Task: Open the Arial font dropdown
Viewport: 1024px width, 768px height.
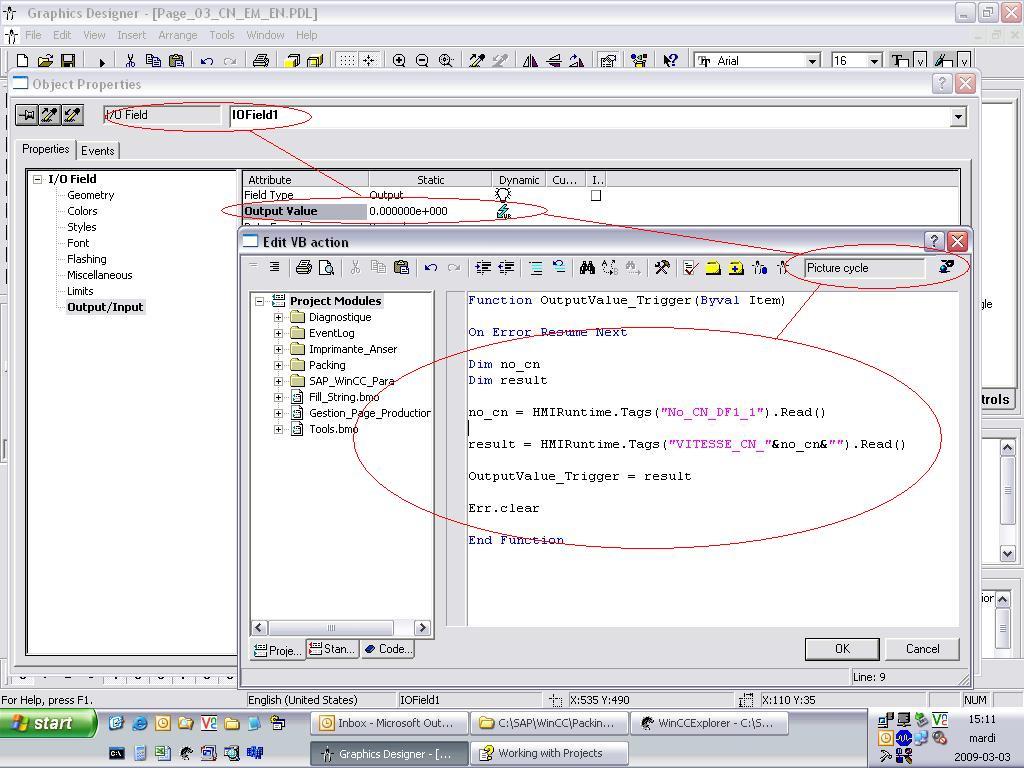Action: point(812,61)
